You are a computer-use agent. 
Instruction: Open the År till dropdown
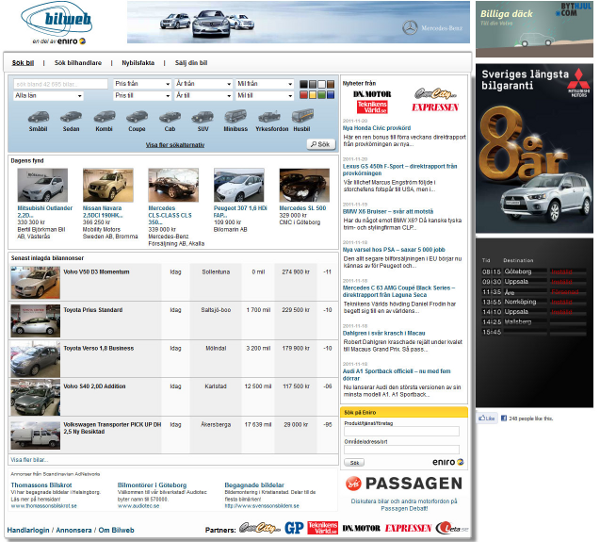(204, 96)
